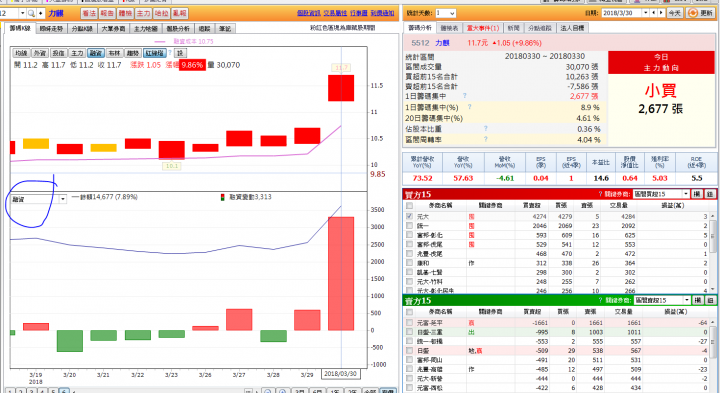This screenshot has width=720, height=393.
Task: Open the 籌碼分析 tab
Action: tap(420, 28)
